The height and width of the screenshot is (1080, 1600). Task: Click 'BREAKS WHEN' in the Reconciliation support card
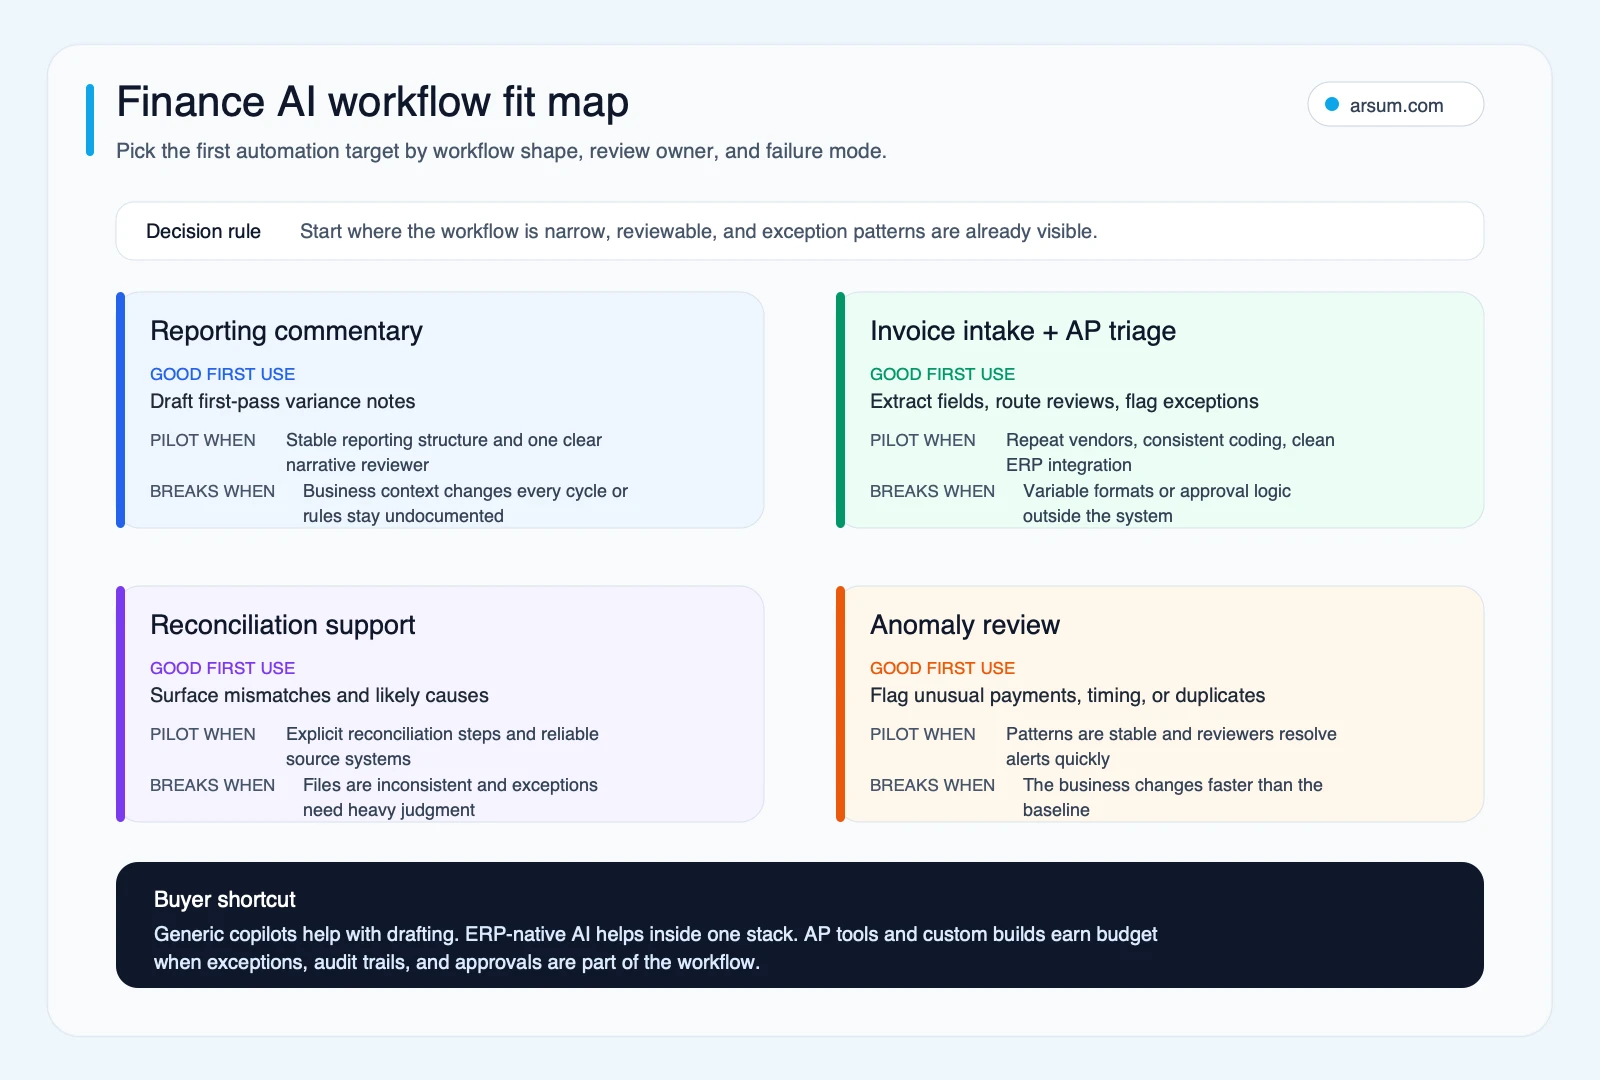(x=212, y=785)
